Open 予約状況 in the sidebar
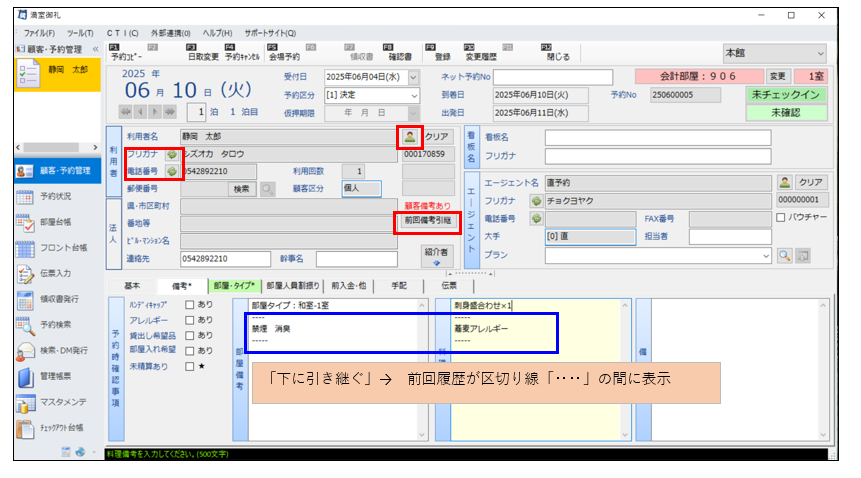Viewport: 861px width, 478px height. coord(54,196)
